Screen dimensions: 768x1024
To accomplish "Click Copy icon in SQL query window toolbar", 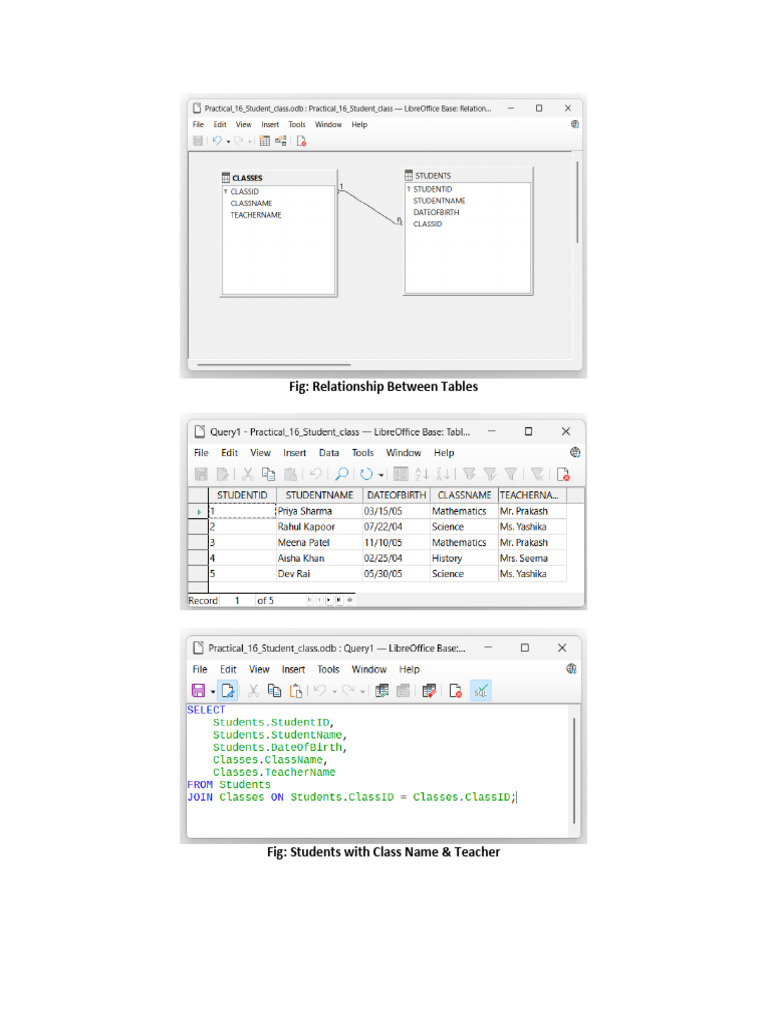I will (274, 690).
